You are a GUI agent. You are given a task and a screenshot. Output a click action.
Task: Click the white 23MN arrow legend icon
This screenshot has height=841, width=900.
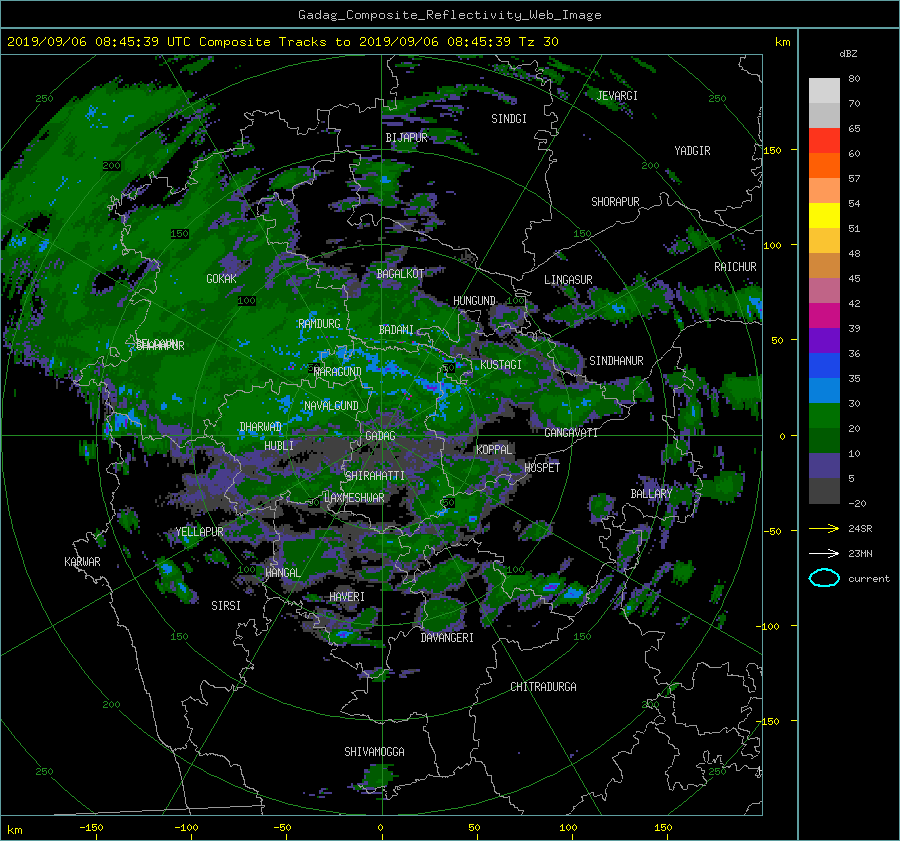coord(824,553)
